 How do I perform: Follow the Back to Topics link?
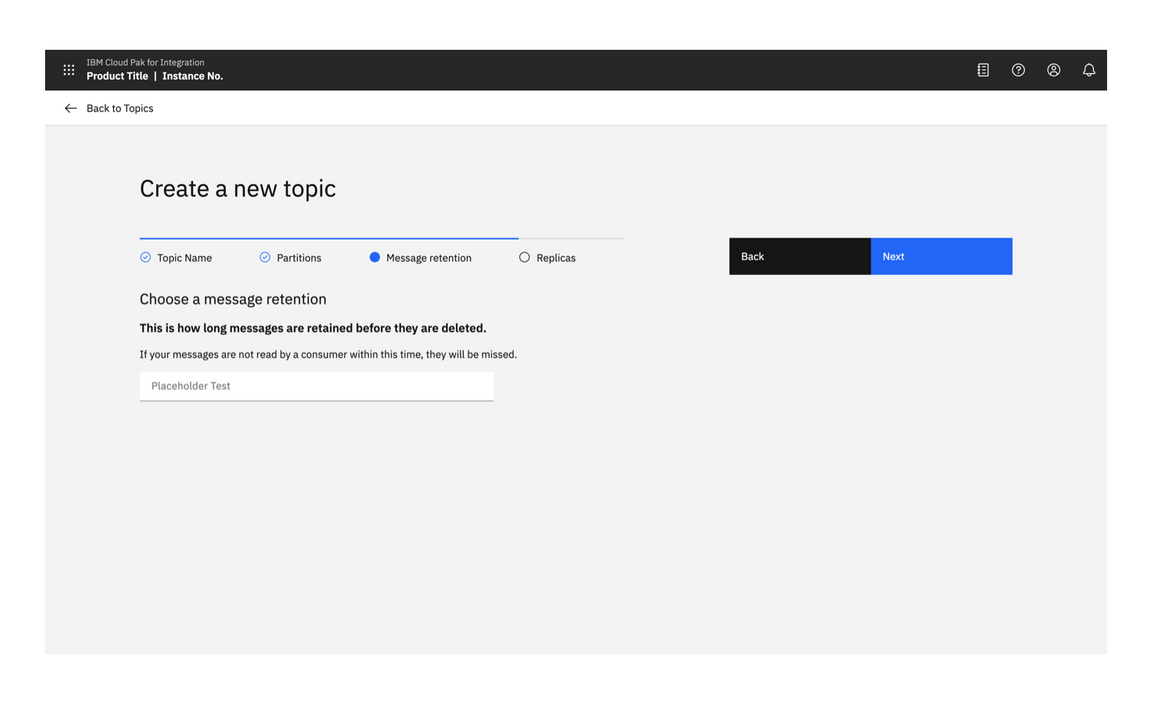tap(120, 108)
